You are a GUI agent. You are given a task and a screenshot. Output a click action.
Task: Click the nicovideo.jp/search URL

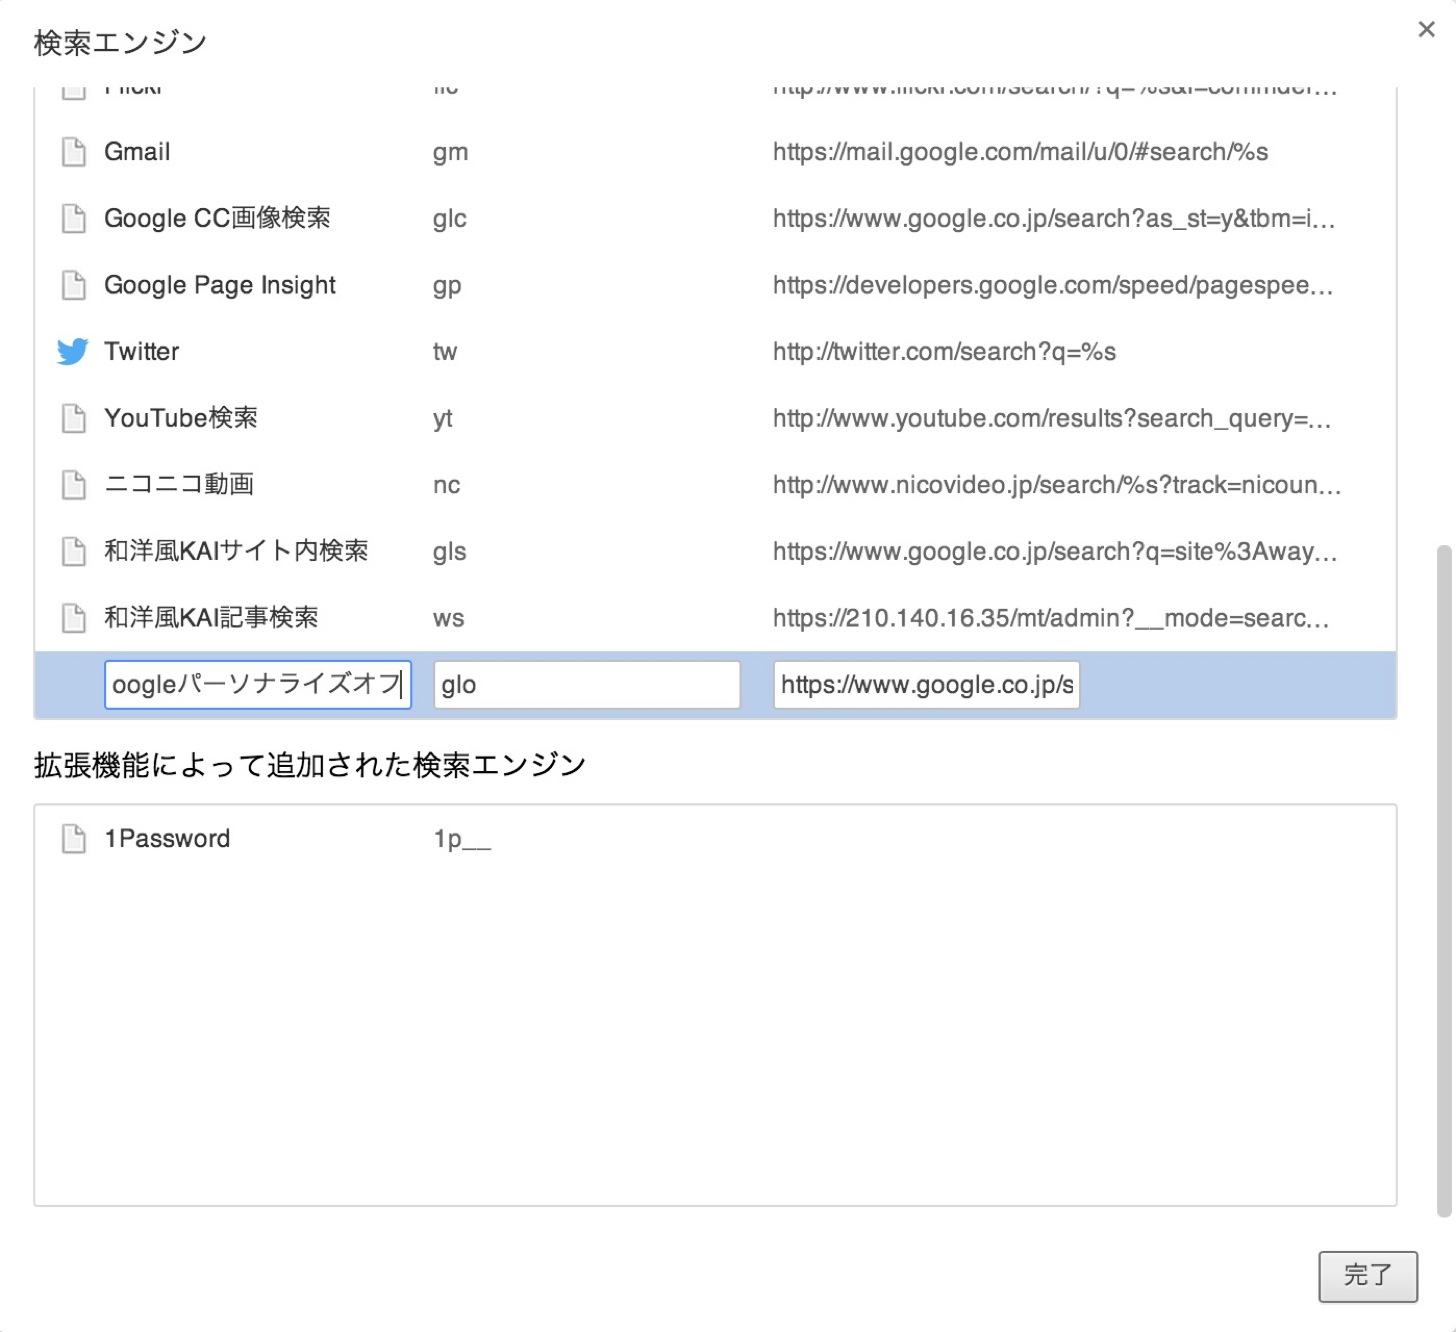tap(1057, 485)
